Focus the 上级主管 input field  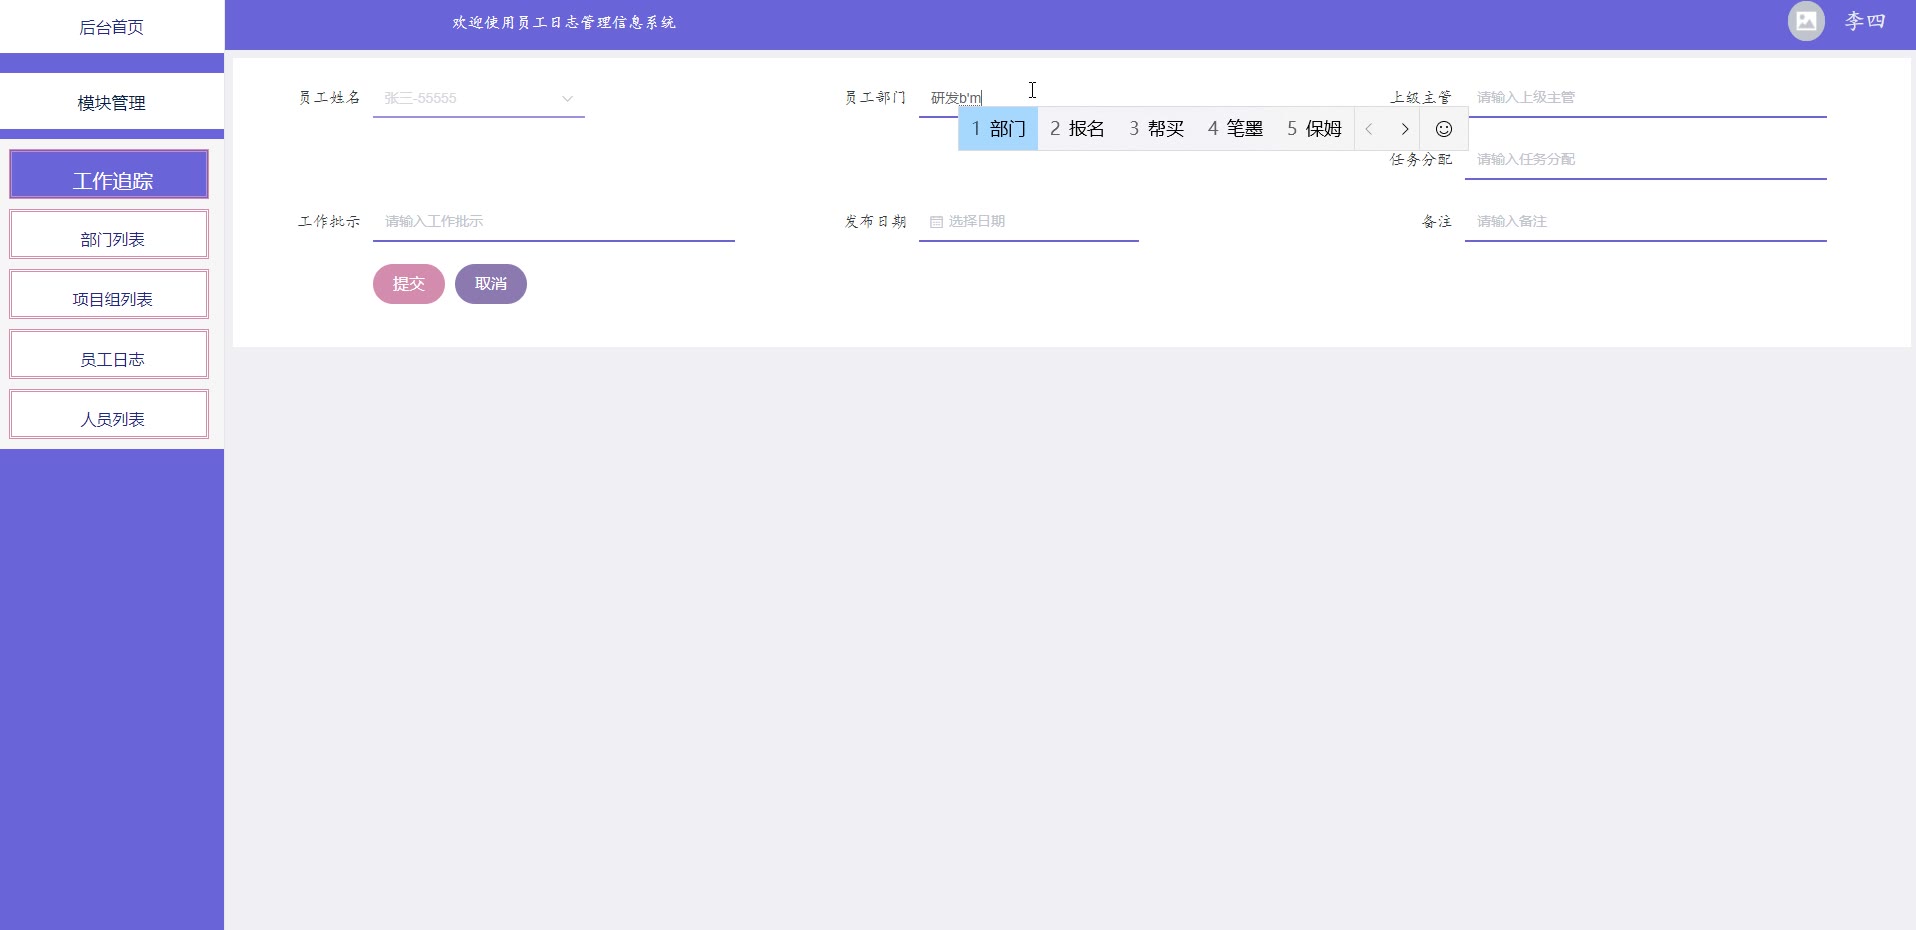point(1646,98)
